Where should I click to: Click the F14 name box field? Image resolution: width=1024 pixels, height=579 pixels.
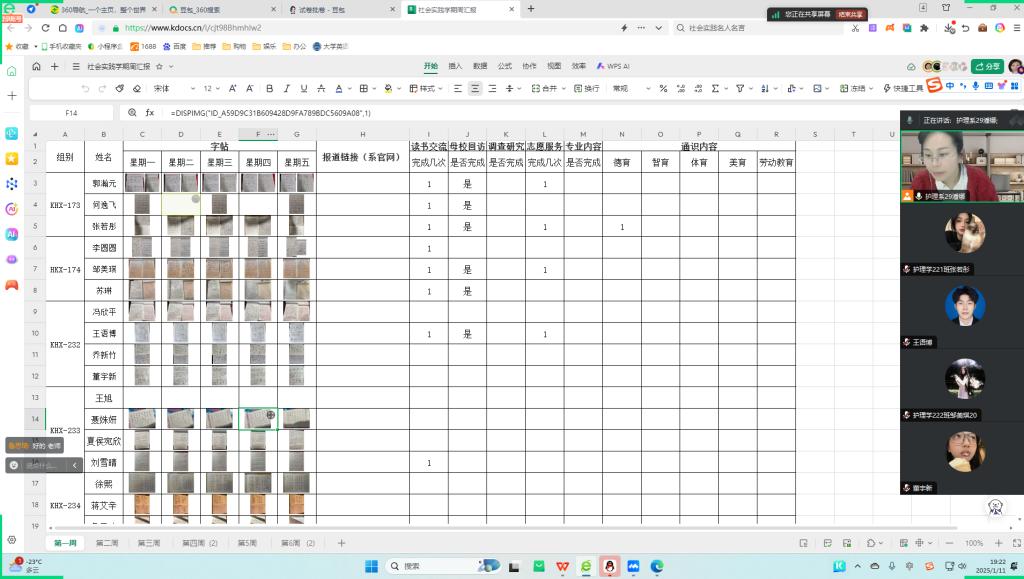pos(71,113)
